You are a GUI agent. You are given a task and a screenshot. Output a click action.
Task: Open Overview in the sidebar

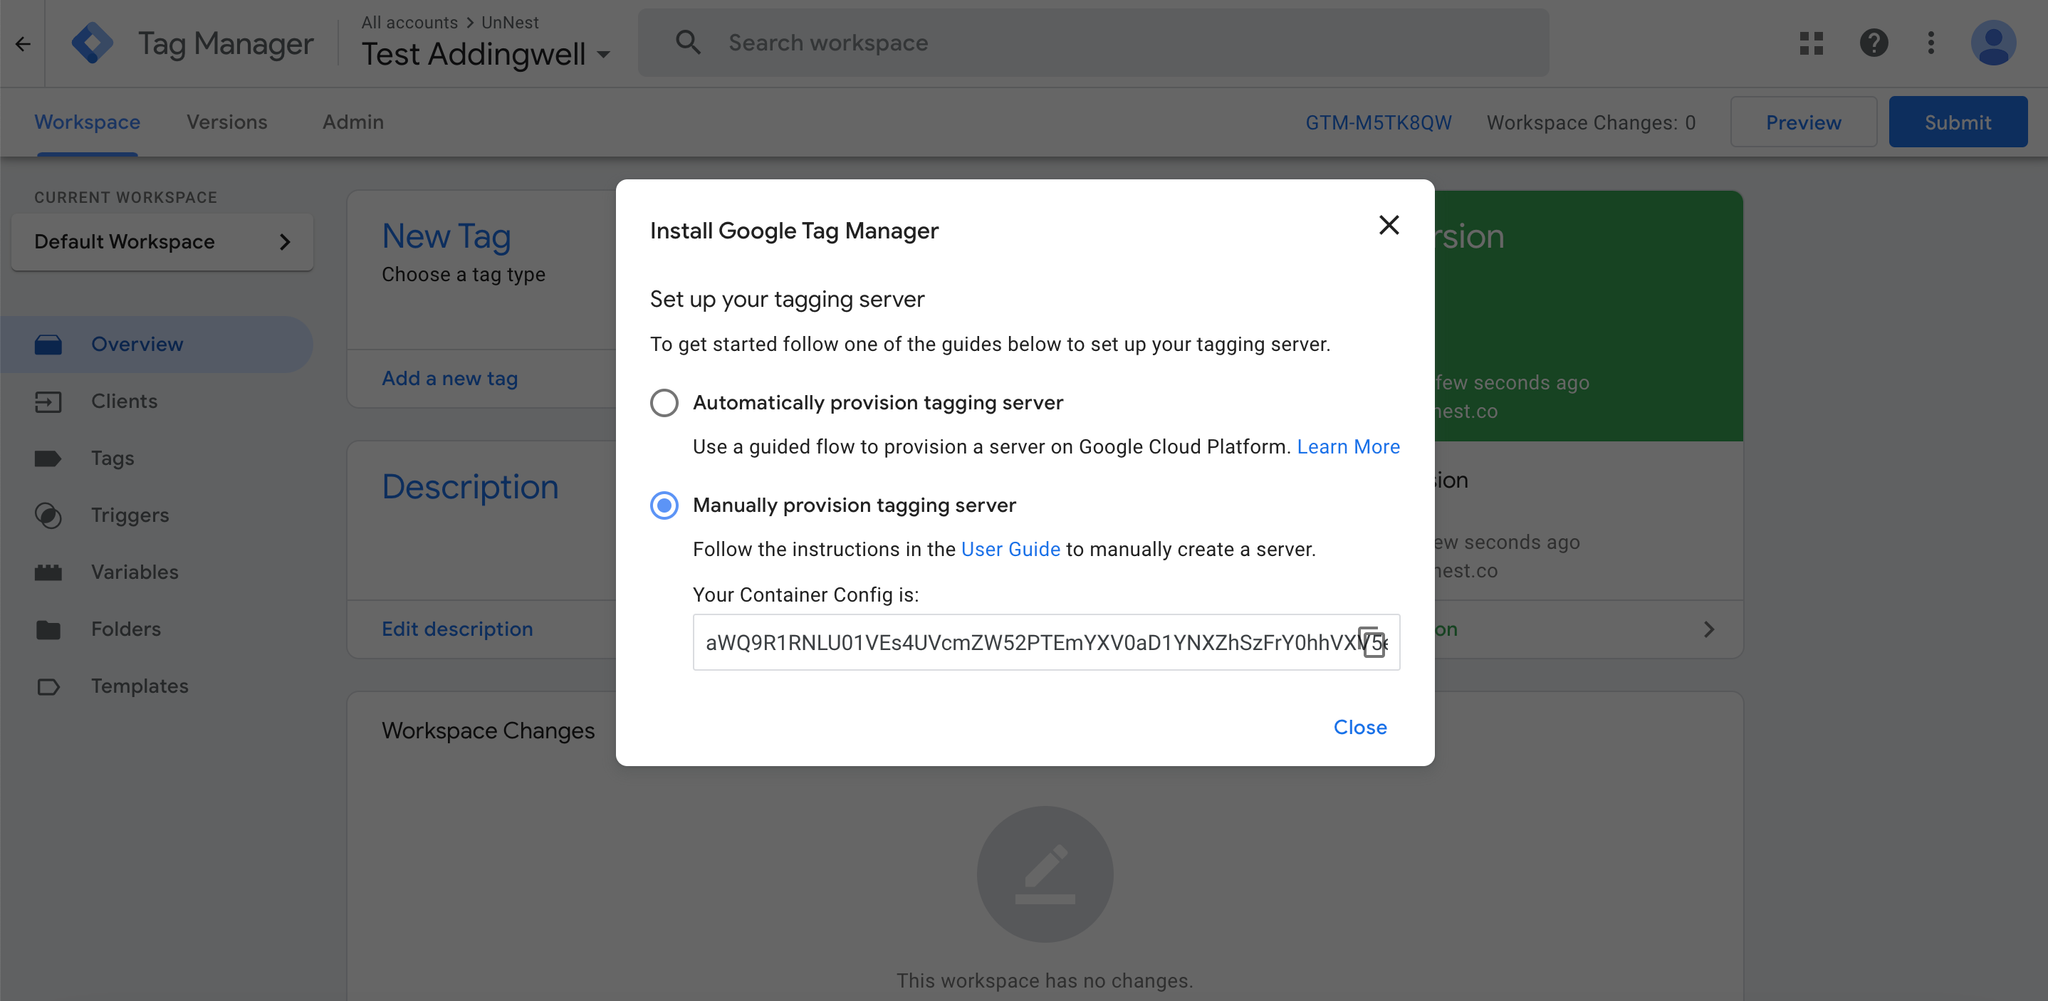click(x=137, y=345)
